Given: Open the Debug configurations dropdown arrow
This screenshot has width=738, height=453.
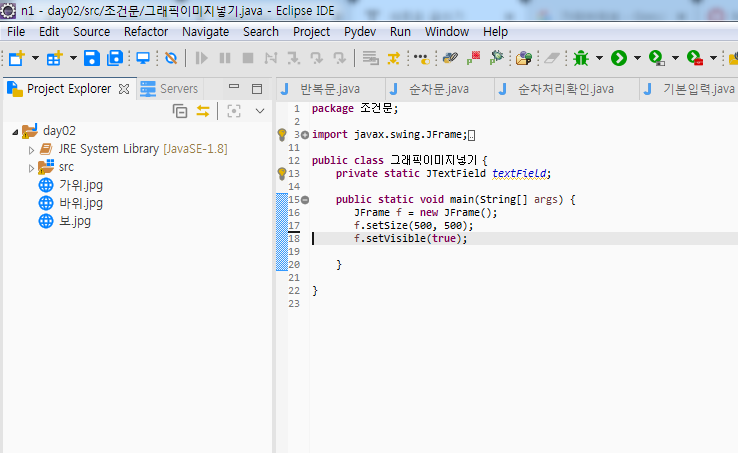Looking at the screenshot, I should [599, 58].
